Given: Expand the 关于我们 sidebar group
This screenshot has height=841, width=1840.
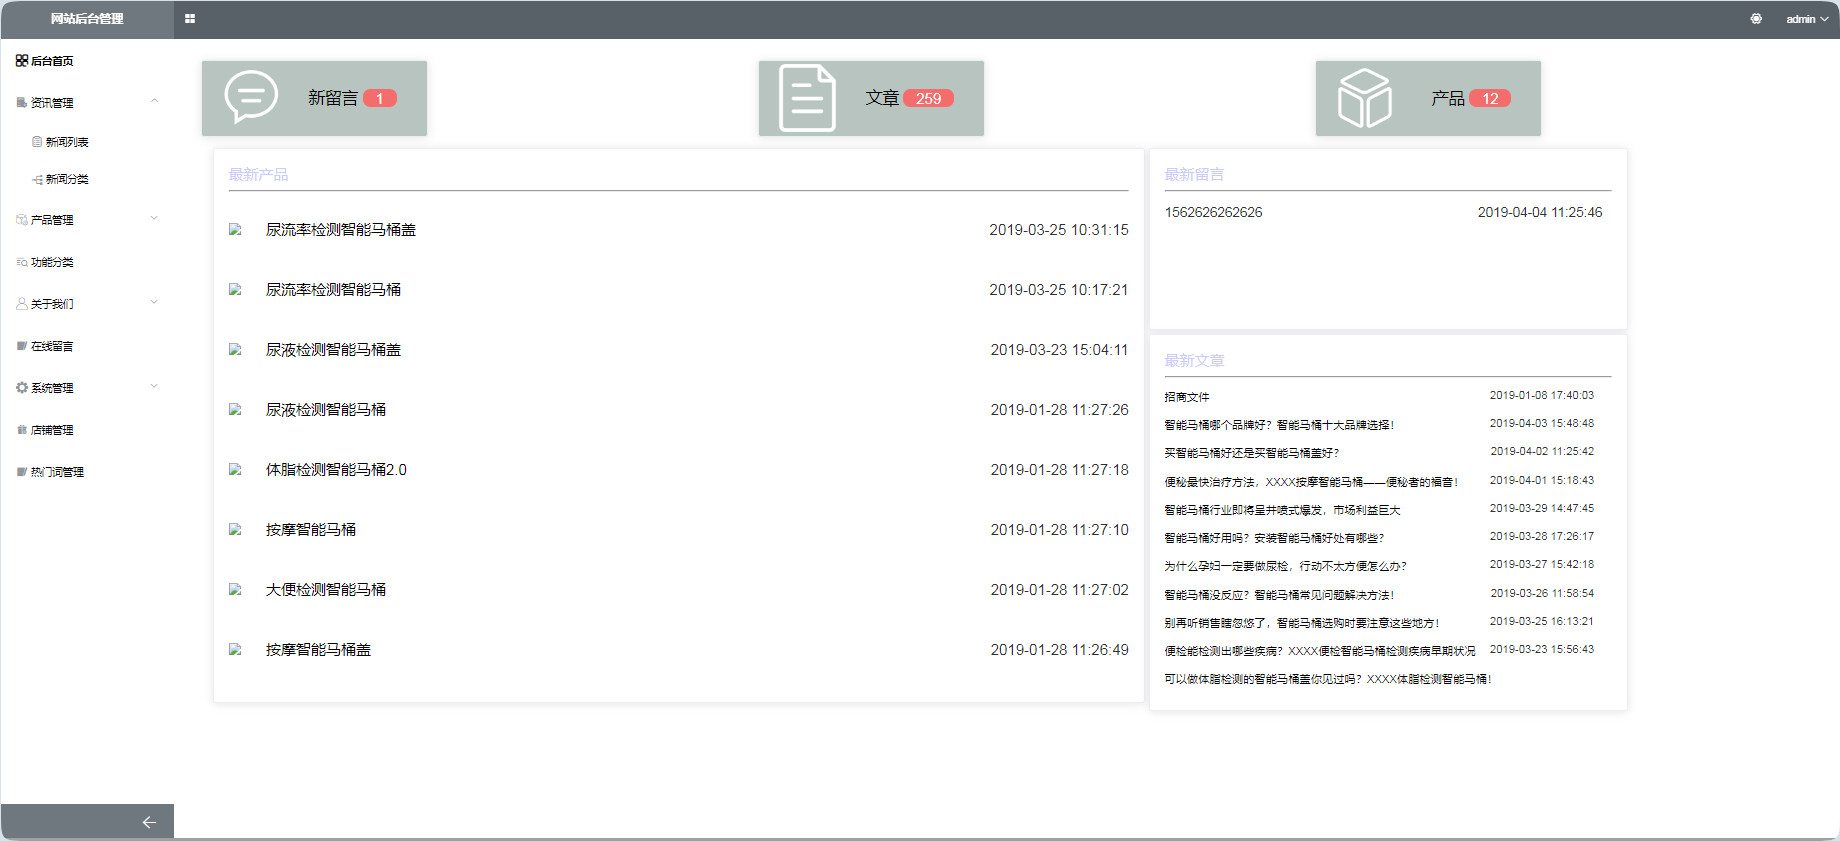Looking at the screenshot, I should coord(154,303).
